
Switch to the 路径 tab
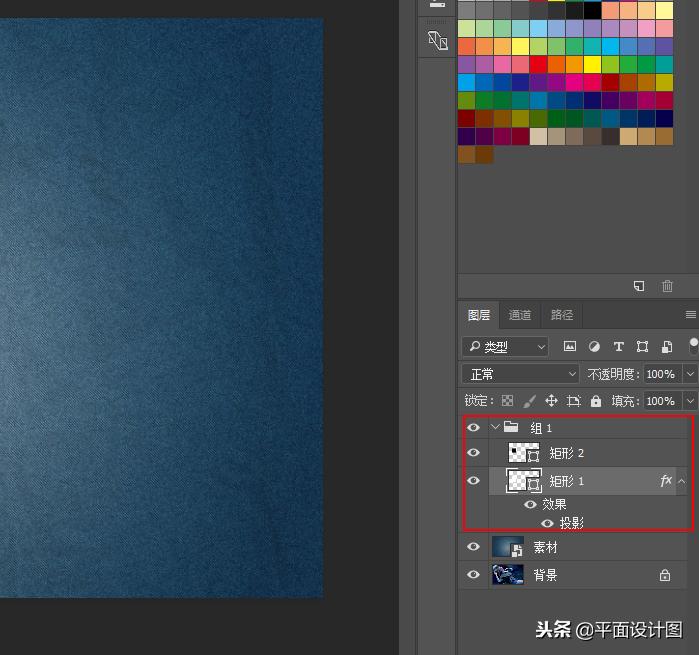click(x=562, y=315)
